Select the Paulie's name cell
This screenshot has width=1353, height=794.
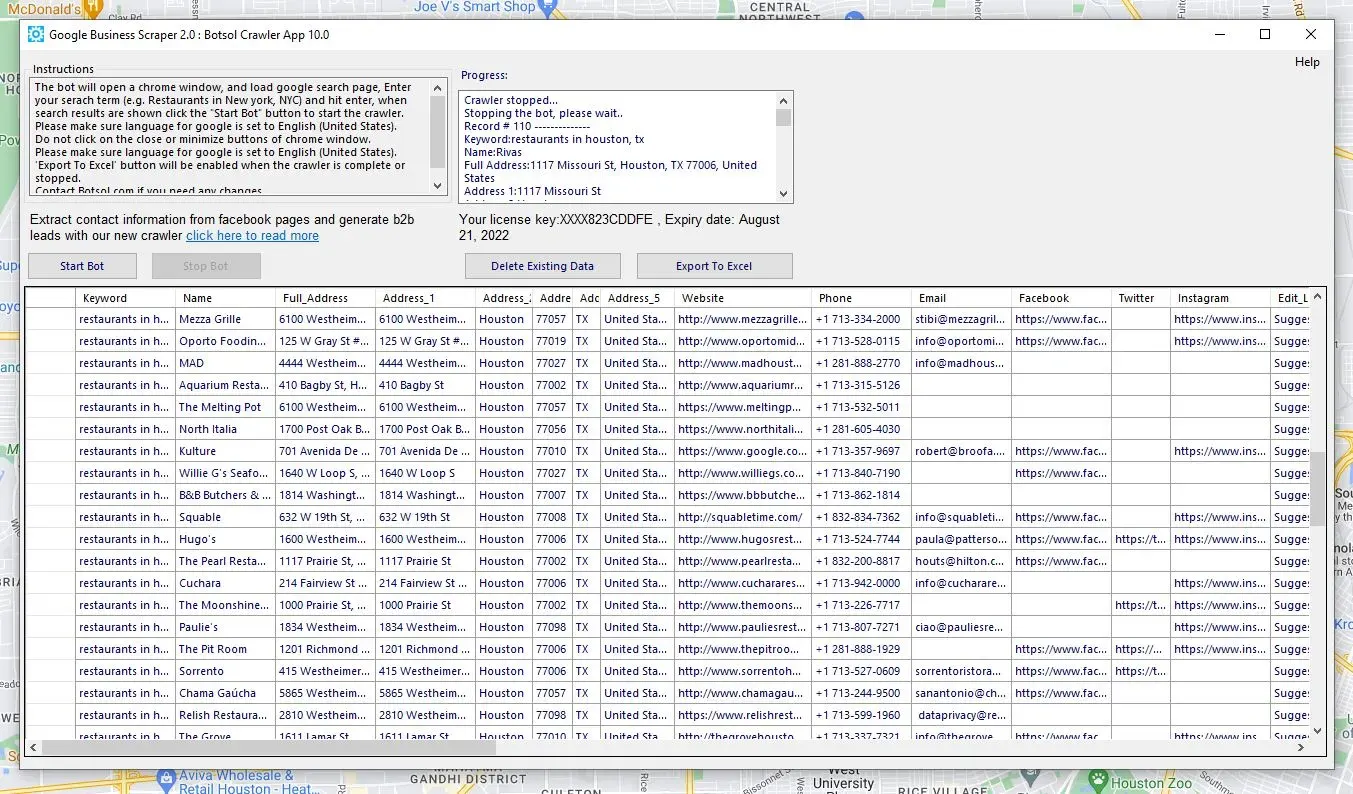(x=226, y=627)
